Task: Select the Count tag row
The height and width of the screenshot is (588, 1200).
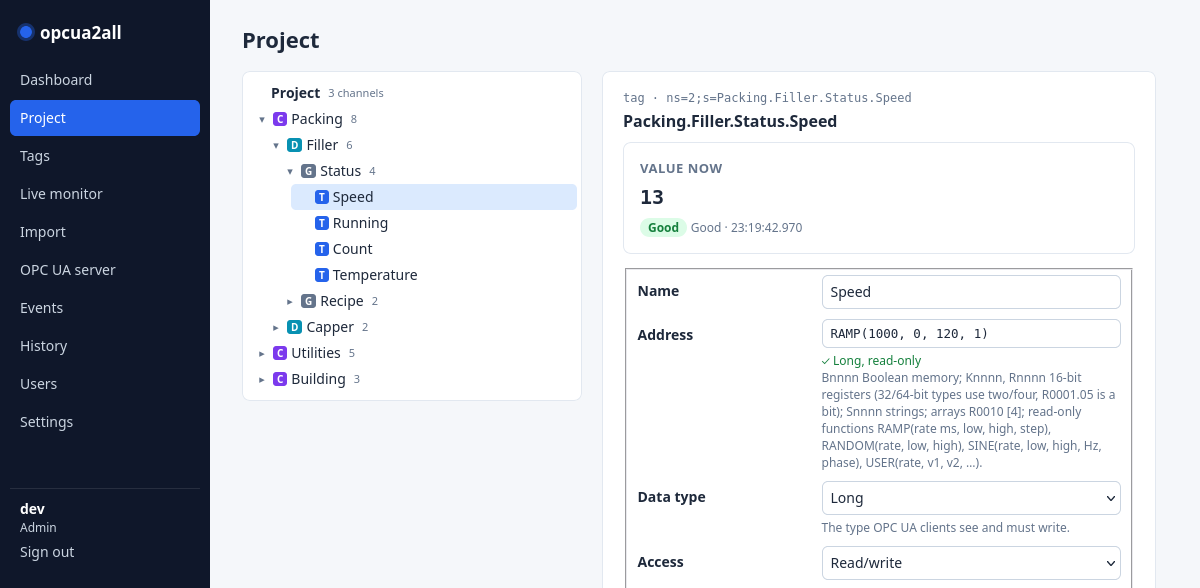Action: (434, 249)
